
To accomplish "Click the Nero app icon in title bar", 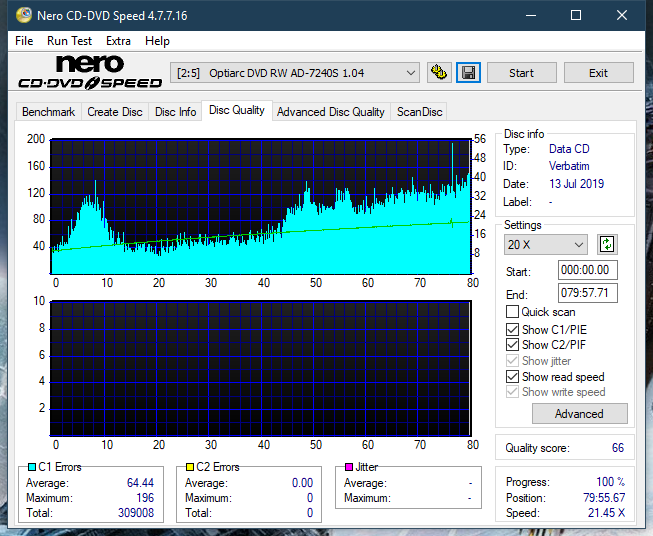I will 24,15.
